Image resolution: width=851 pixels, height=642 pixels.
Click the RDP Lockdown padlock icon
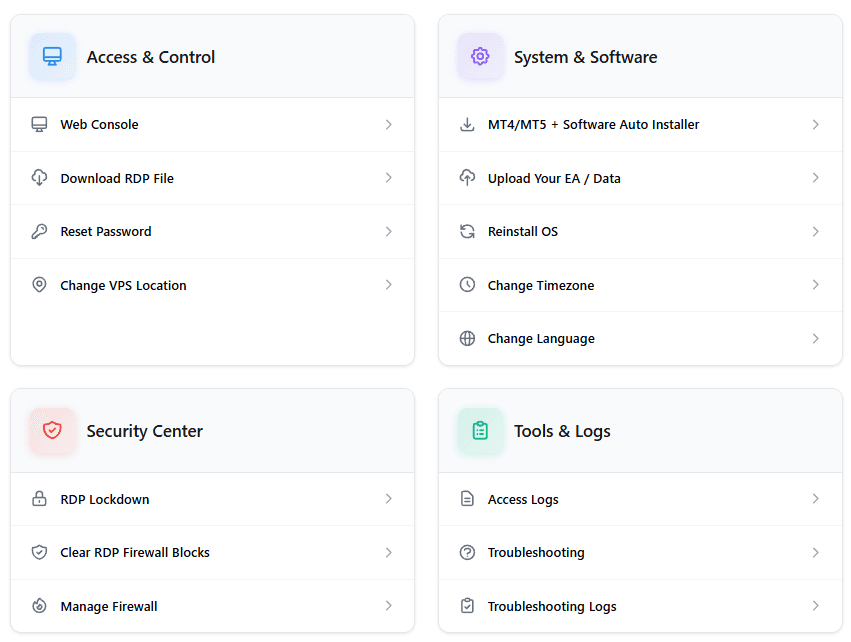click(38, 498)
